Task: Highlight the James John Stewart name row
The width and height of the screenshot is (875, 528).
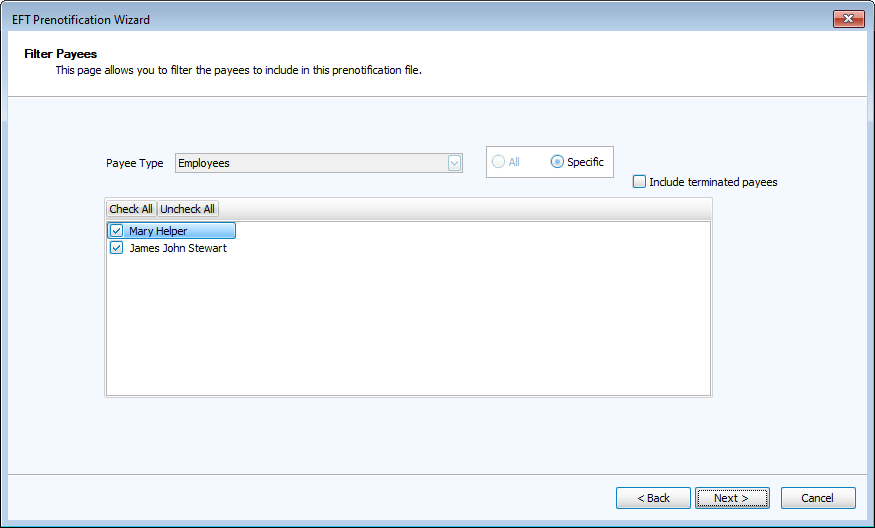Action: 178,248
